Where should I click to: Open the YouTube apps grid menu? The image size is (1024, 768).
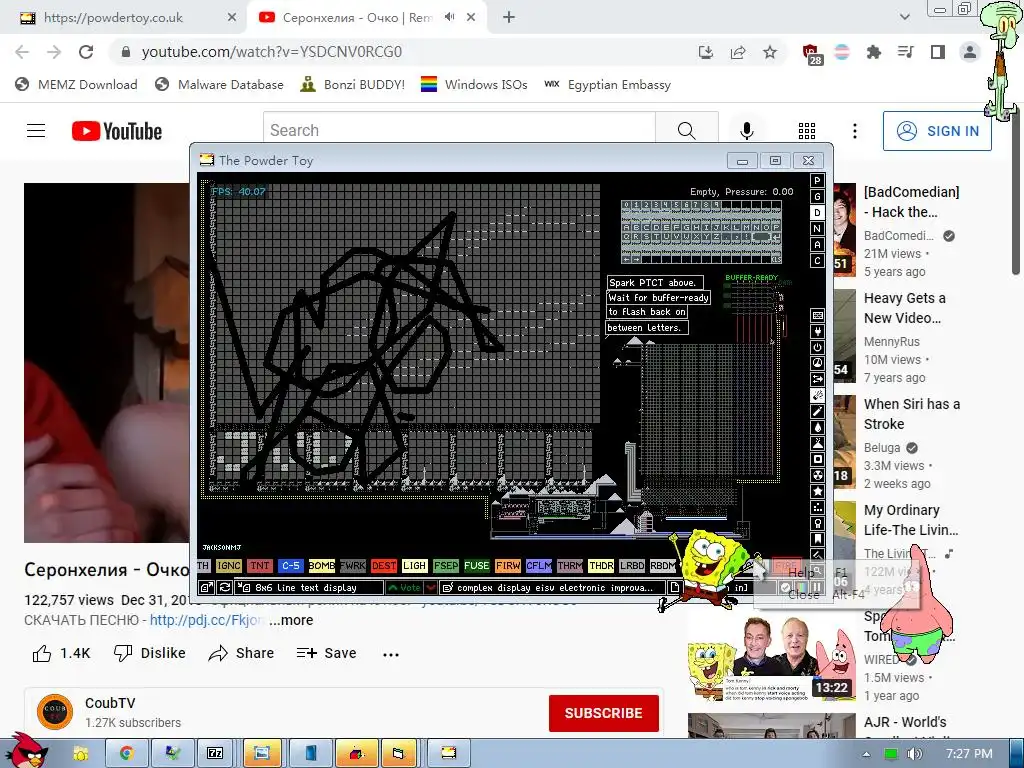pyautogui.click(x=807, y=131)
